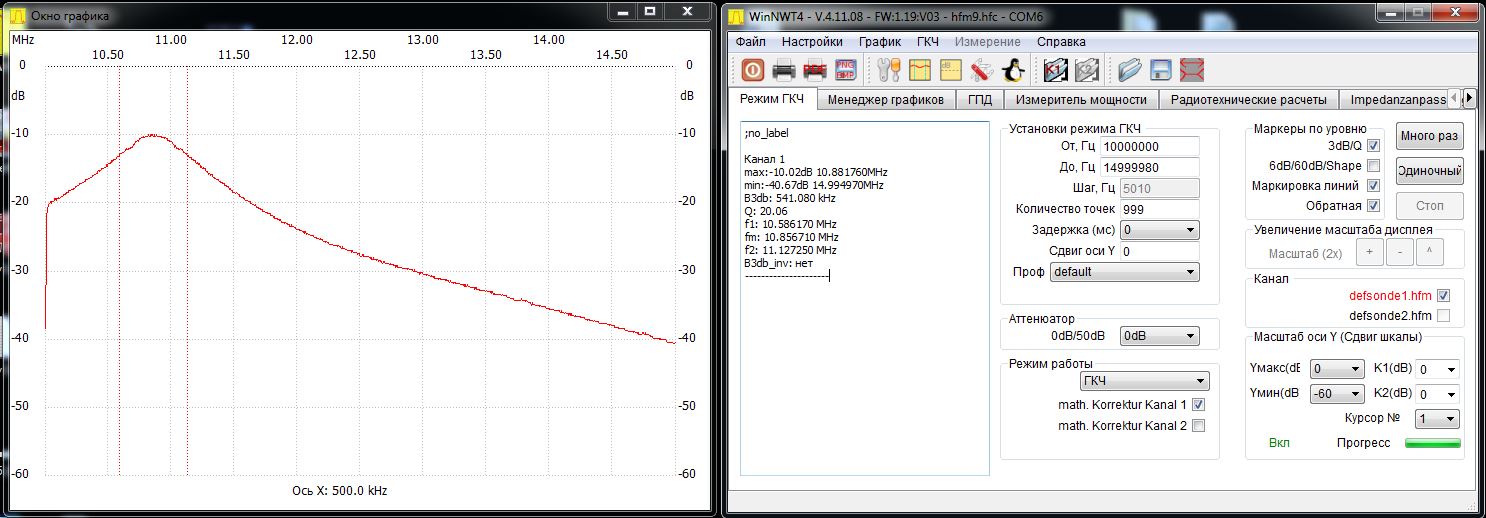The image size is (1486, 518).
Task: Open the Режим работы ГКЧ dropdown
Action: pos(1144,381)
